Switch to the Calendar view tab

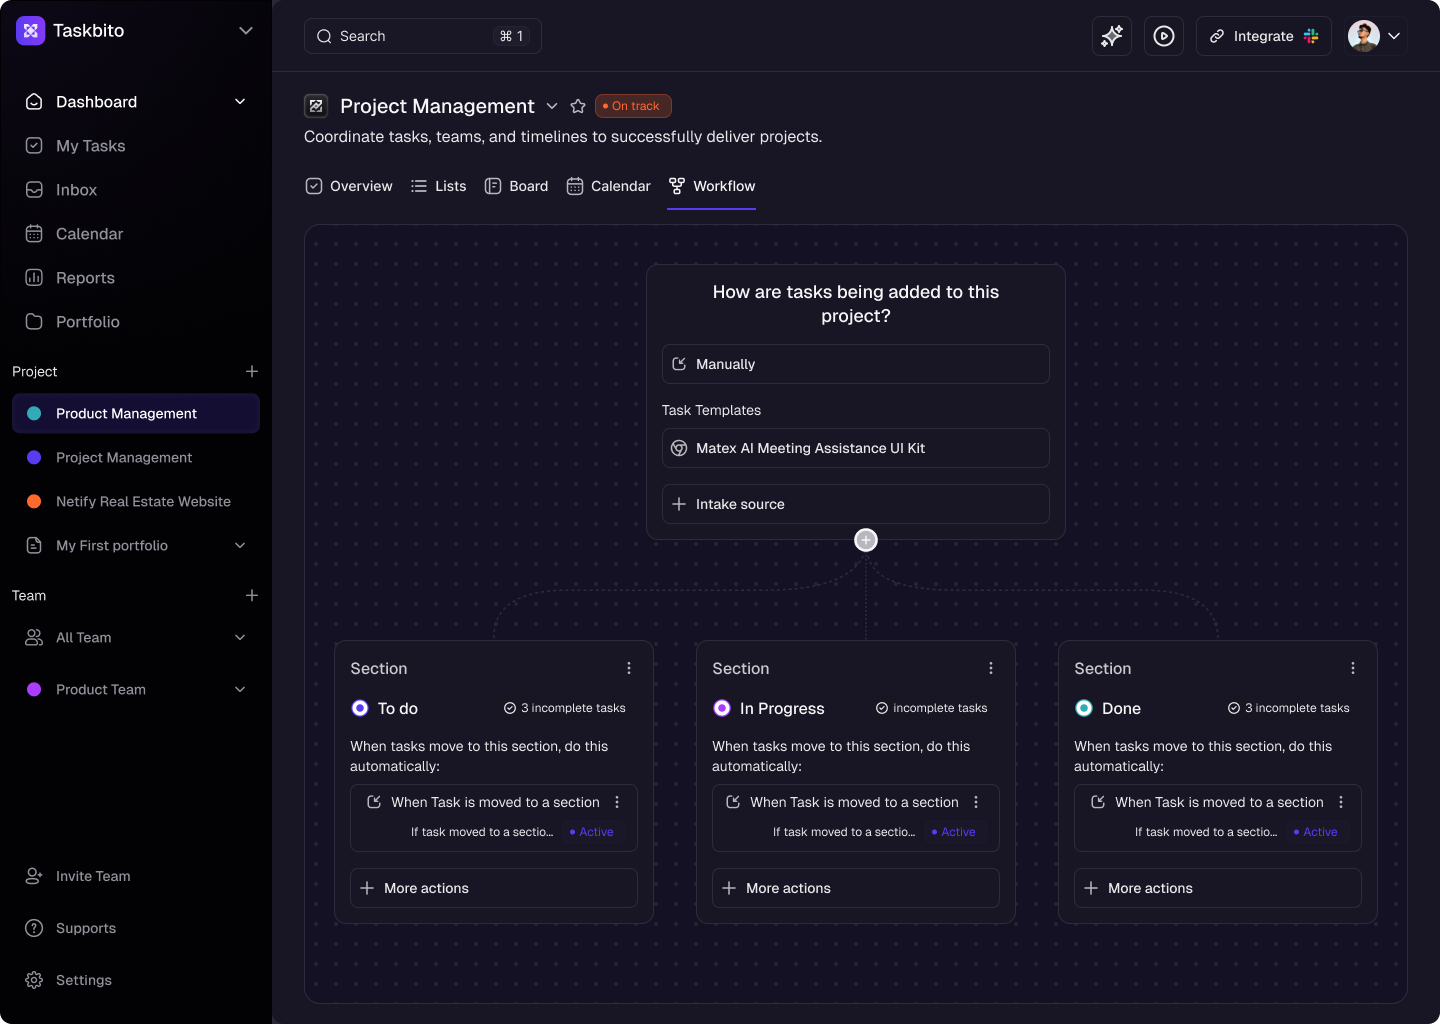click(609, 186)
